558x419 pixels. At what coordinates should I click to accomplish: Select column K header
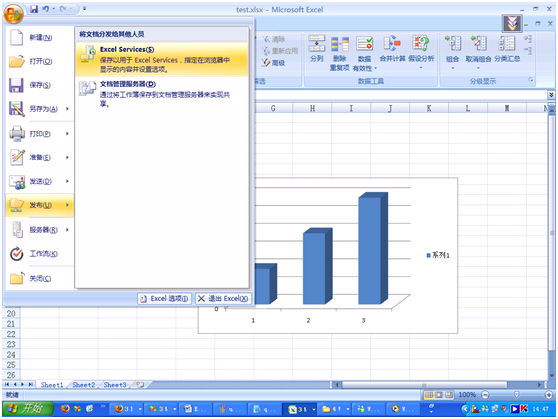click(x=429, y=108)
